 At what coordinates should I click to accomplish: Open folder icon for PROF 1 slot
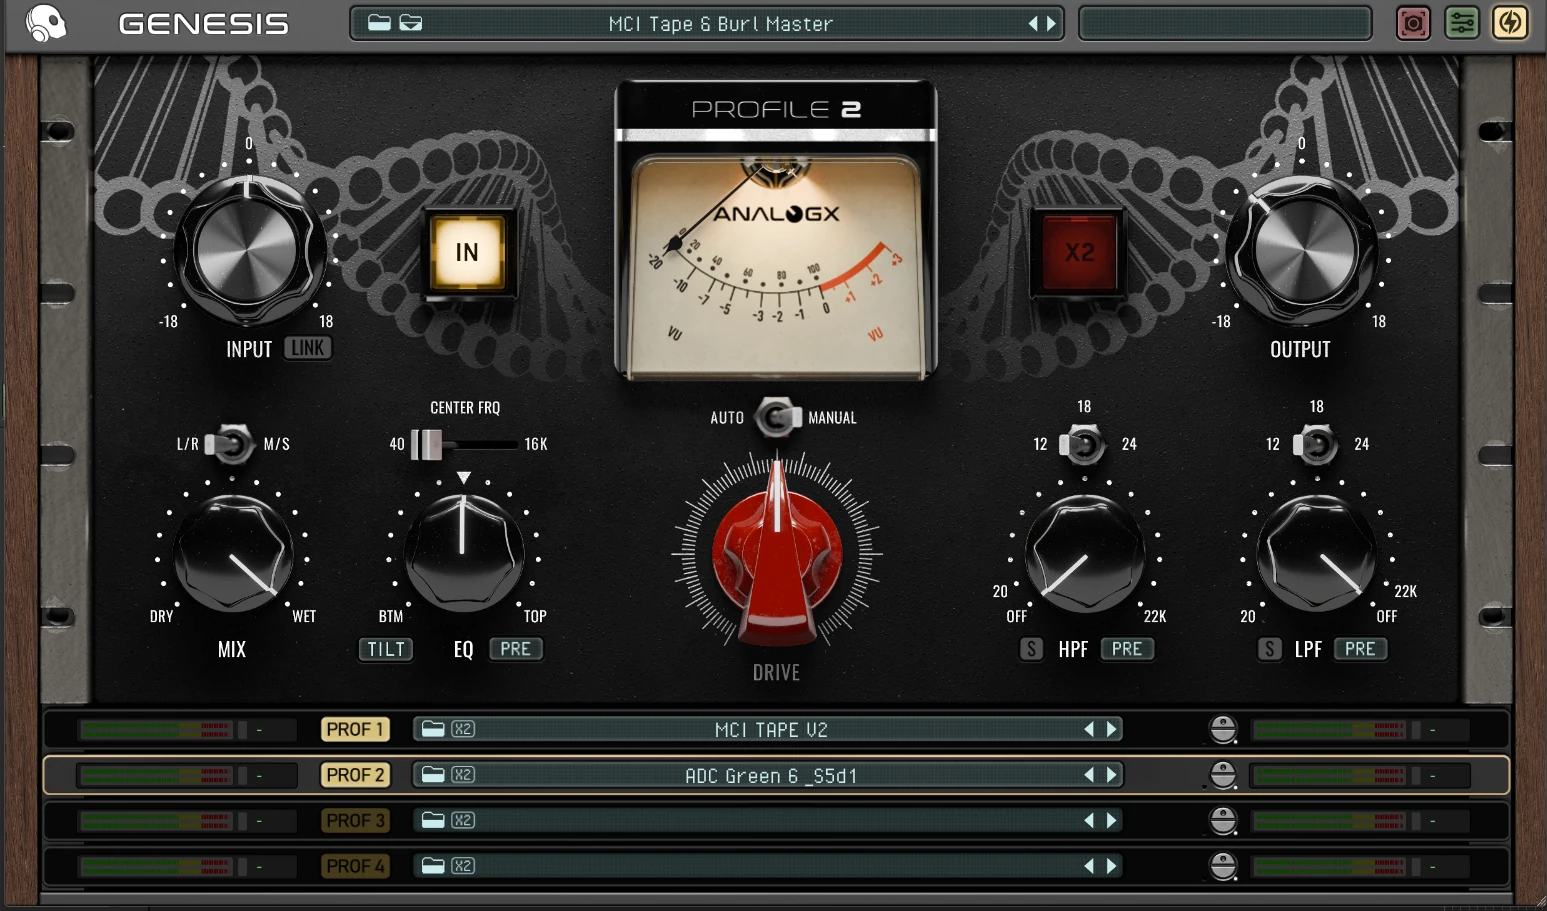[433, 729]
